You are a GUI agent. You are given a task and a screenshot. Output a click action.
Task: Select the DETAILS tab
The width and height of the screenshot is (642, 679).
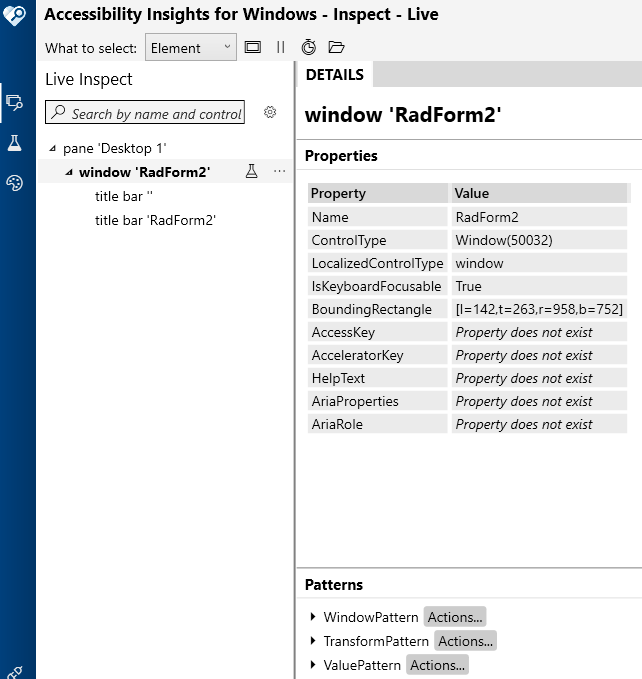[335, 74]
